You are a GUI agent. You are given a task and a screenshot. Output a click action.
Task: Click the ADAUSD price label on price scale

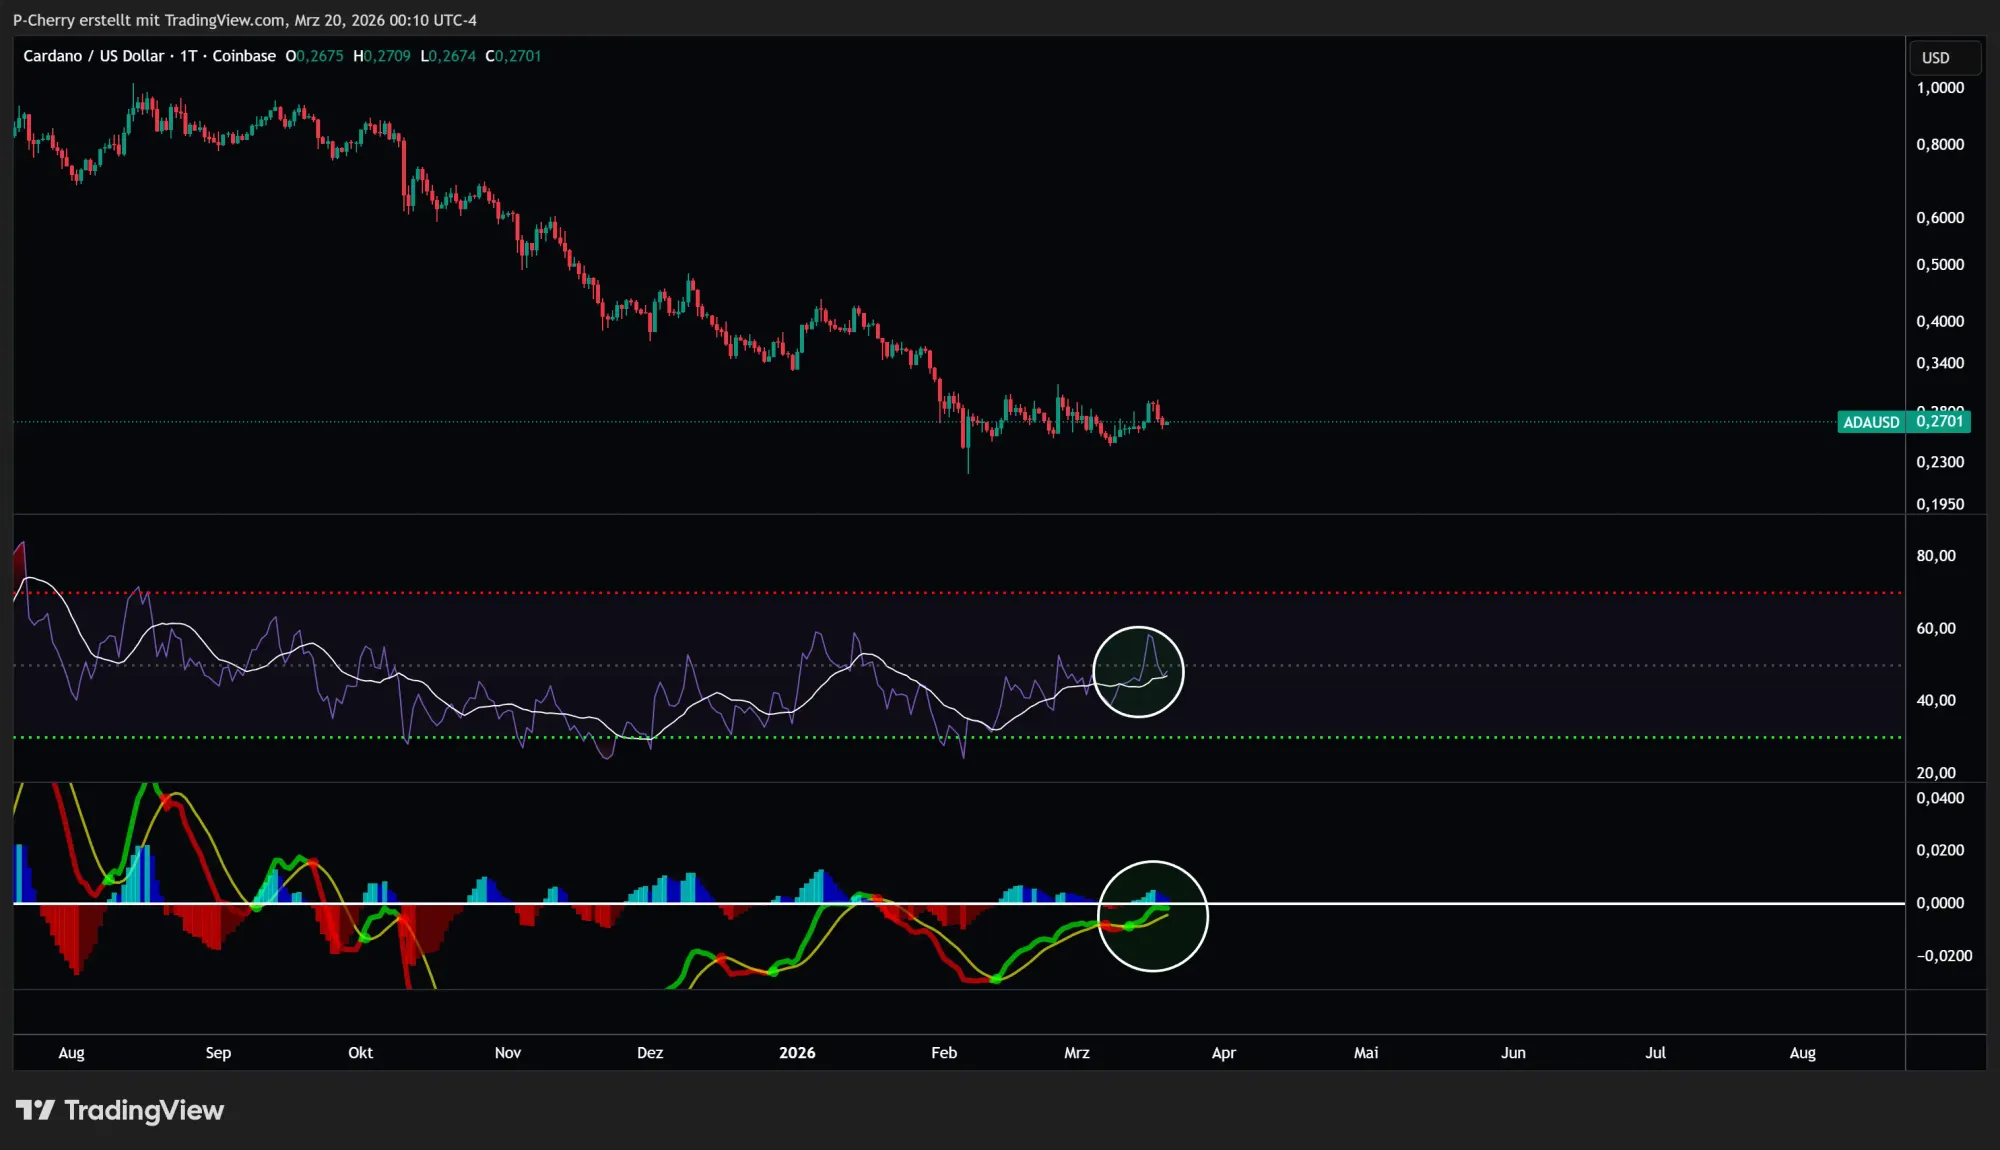(x=1872, y=422)
